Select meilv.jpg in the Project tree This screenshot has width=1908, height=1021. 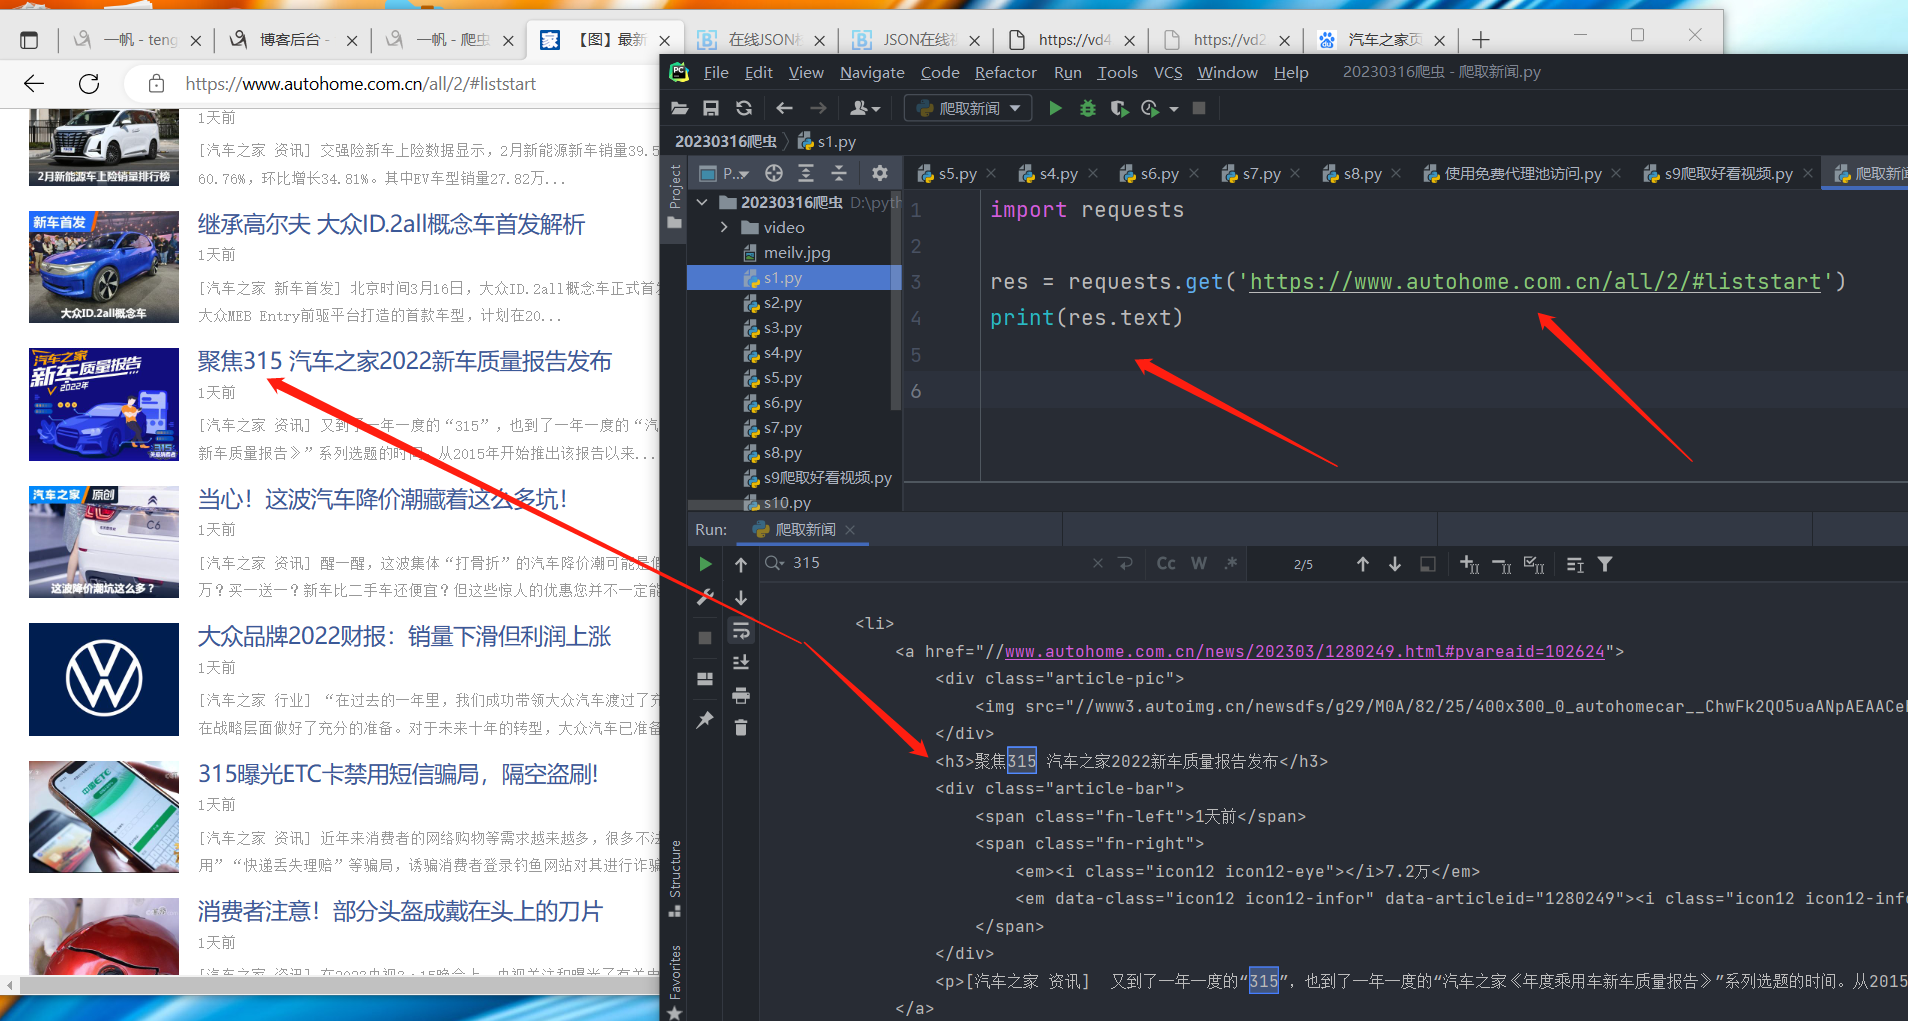(x=796, y=253)
